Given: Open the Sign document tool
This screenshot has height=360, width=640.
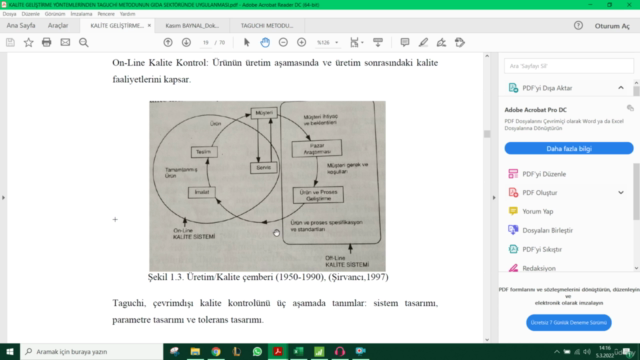Looking at the screenshot, I should pos(441,42).
